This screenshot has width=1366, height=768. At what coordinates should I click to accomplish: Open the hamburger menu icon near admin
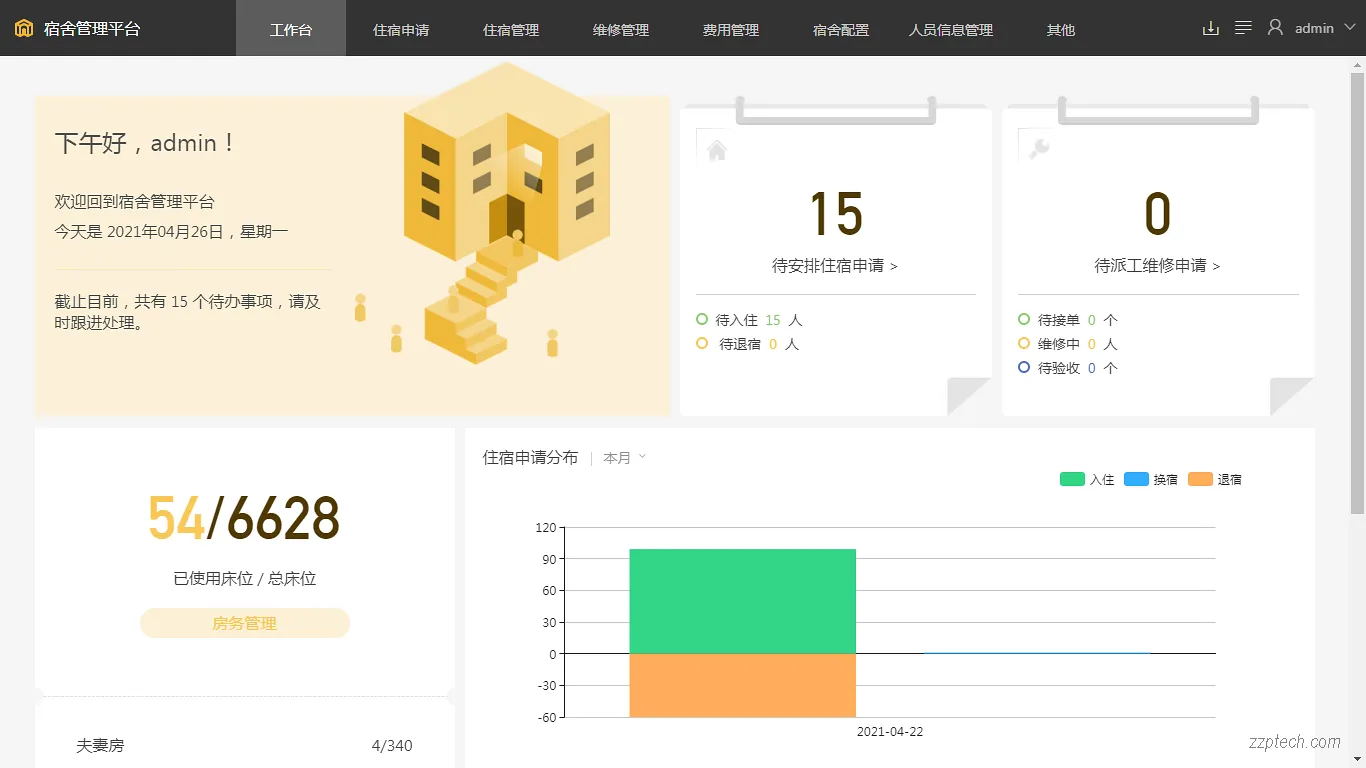click(1242, 28)
